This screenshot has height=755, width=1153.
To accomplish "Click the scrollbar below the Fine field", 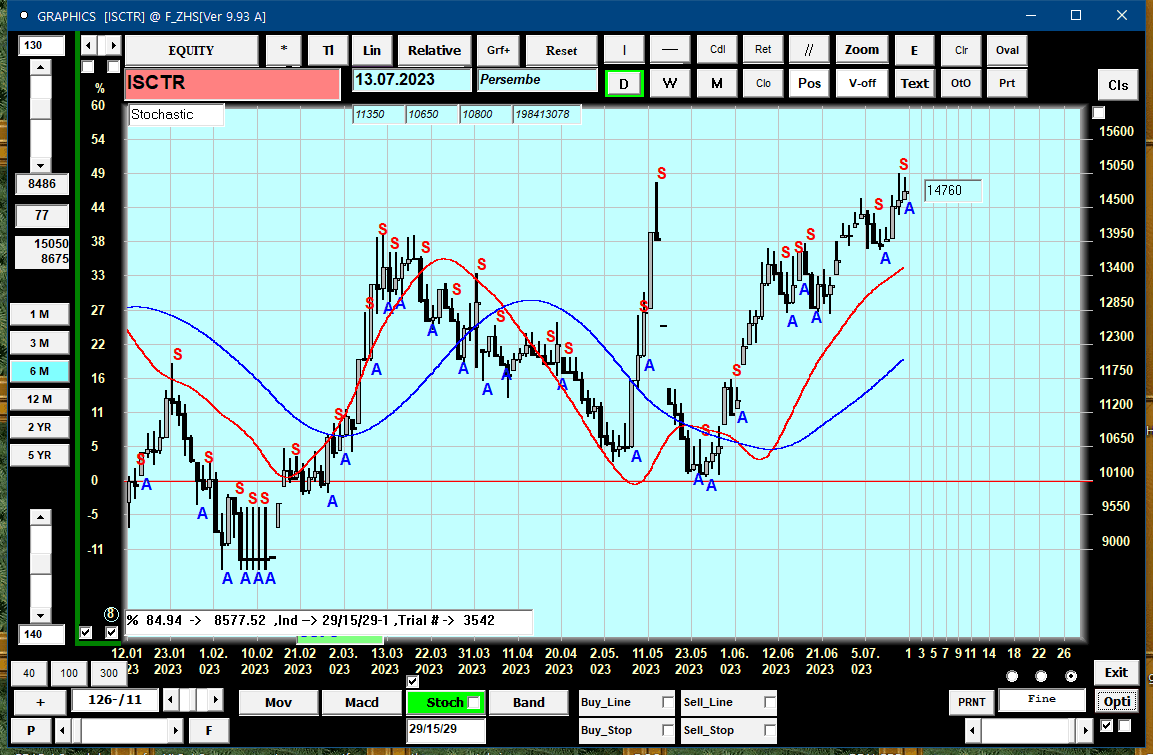I will 1028,730.
